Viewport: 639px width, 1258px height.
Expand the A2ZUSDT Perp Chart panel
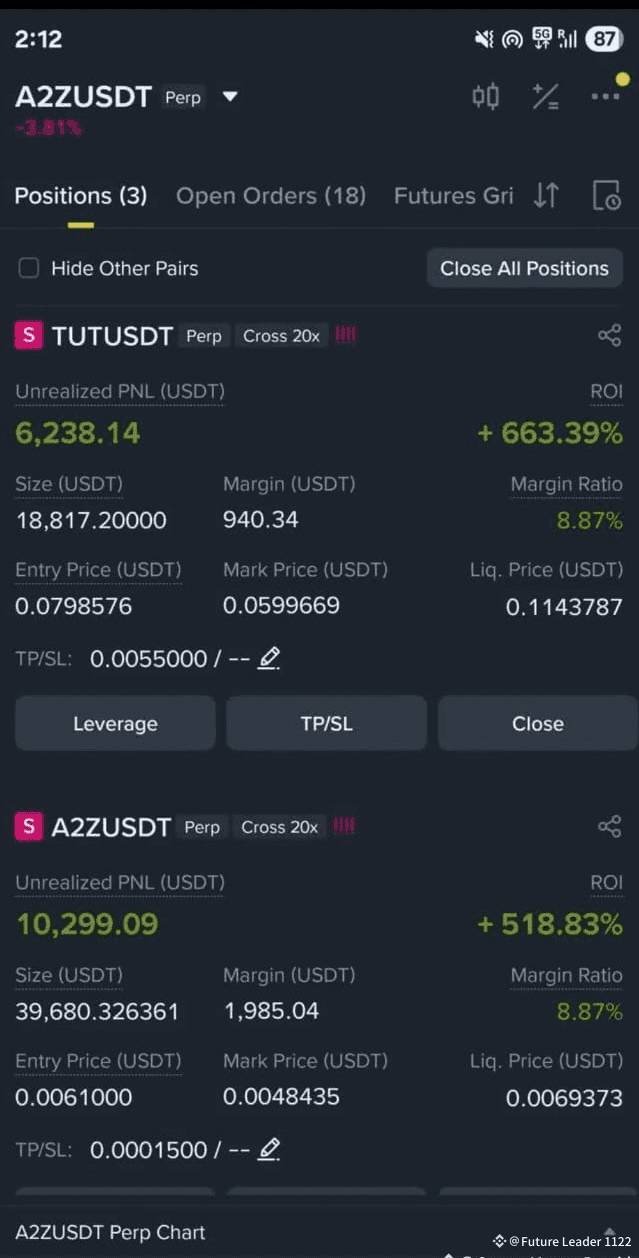pyautogui.click(x=108, y=1233)
